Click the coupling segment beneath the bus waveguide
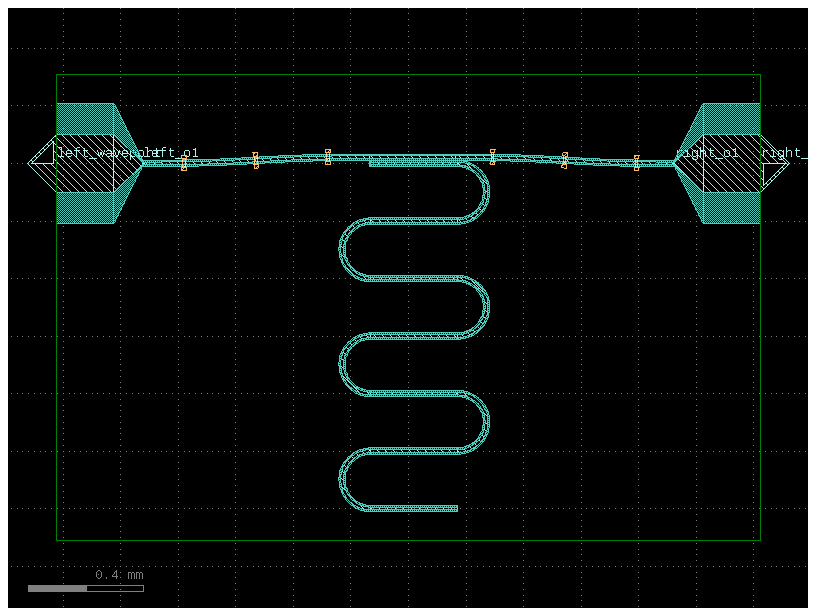Screen dimensions: 816x616 click(x=415, y=163)
